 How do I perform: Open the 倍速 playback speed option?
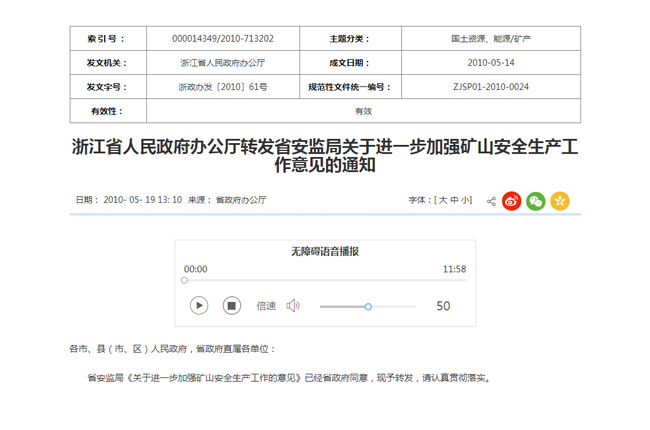click(x=265, y=306)
